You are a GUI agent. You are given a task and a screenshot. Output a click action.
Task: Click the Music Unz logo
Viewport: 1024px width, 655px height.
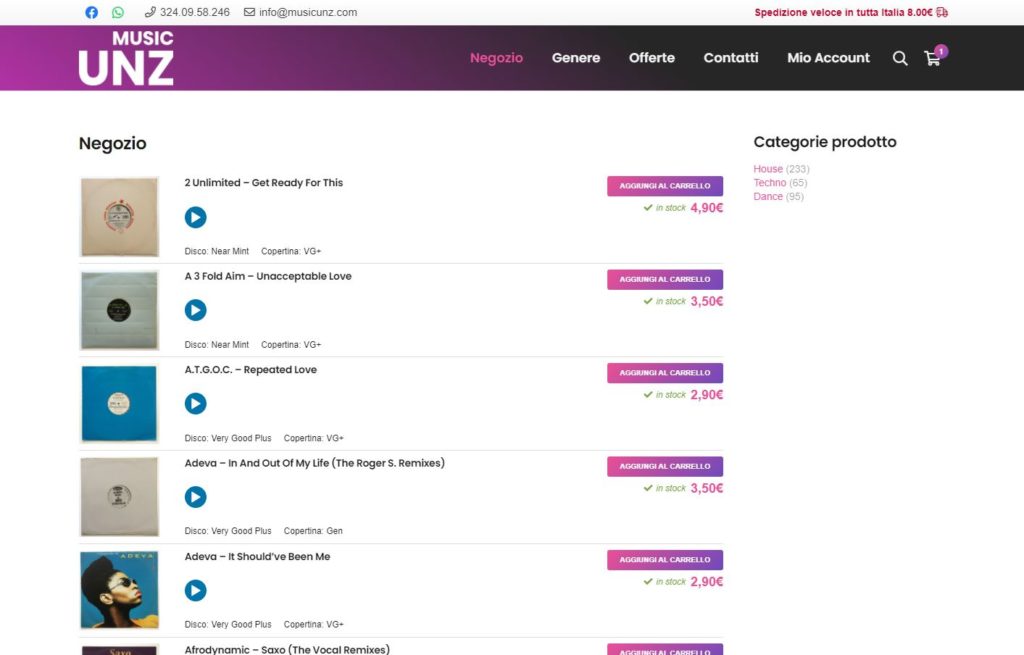coord(126,57)
